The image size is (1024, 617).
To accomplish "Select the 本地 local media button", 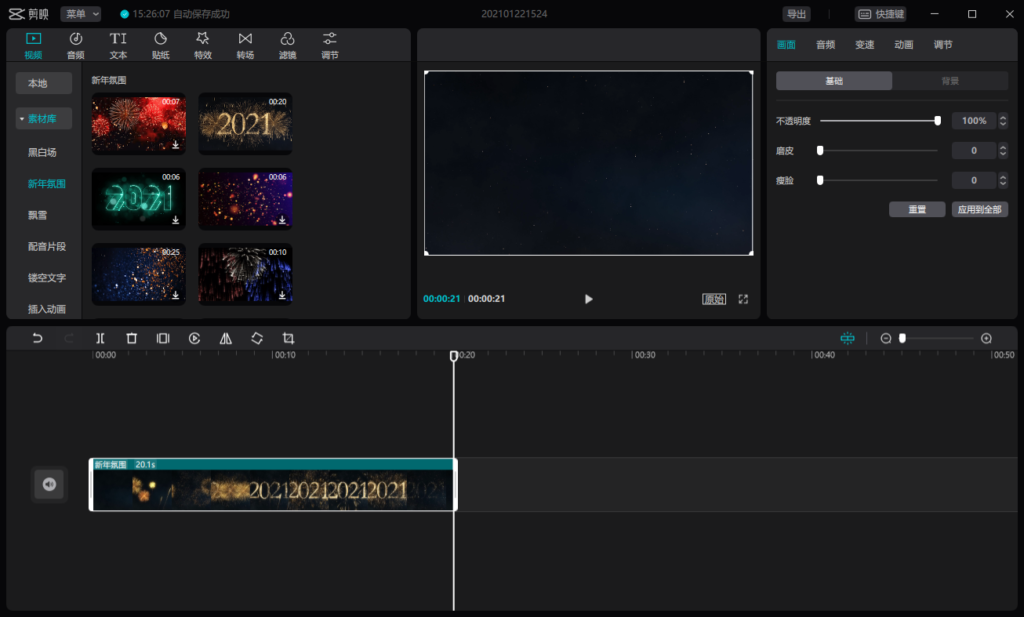I will pyautogui.click(x=44, y=84).
